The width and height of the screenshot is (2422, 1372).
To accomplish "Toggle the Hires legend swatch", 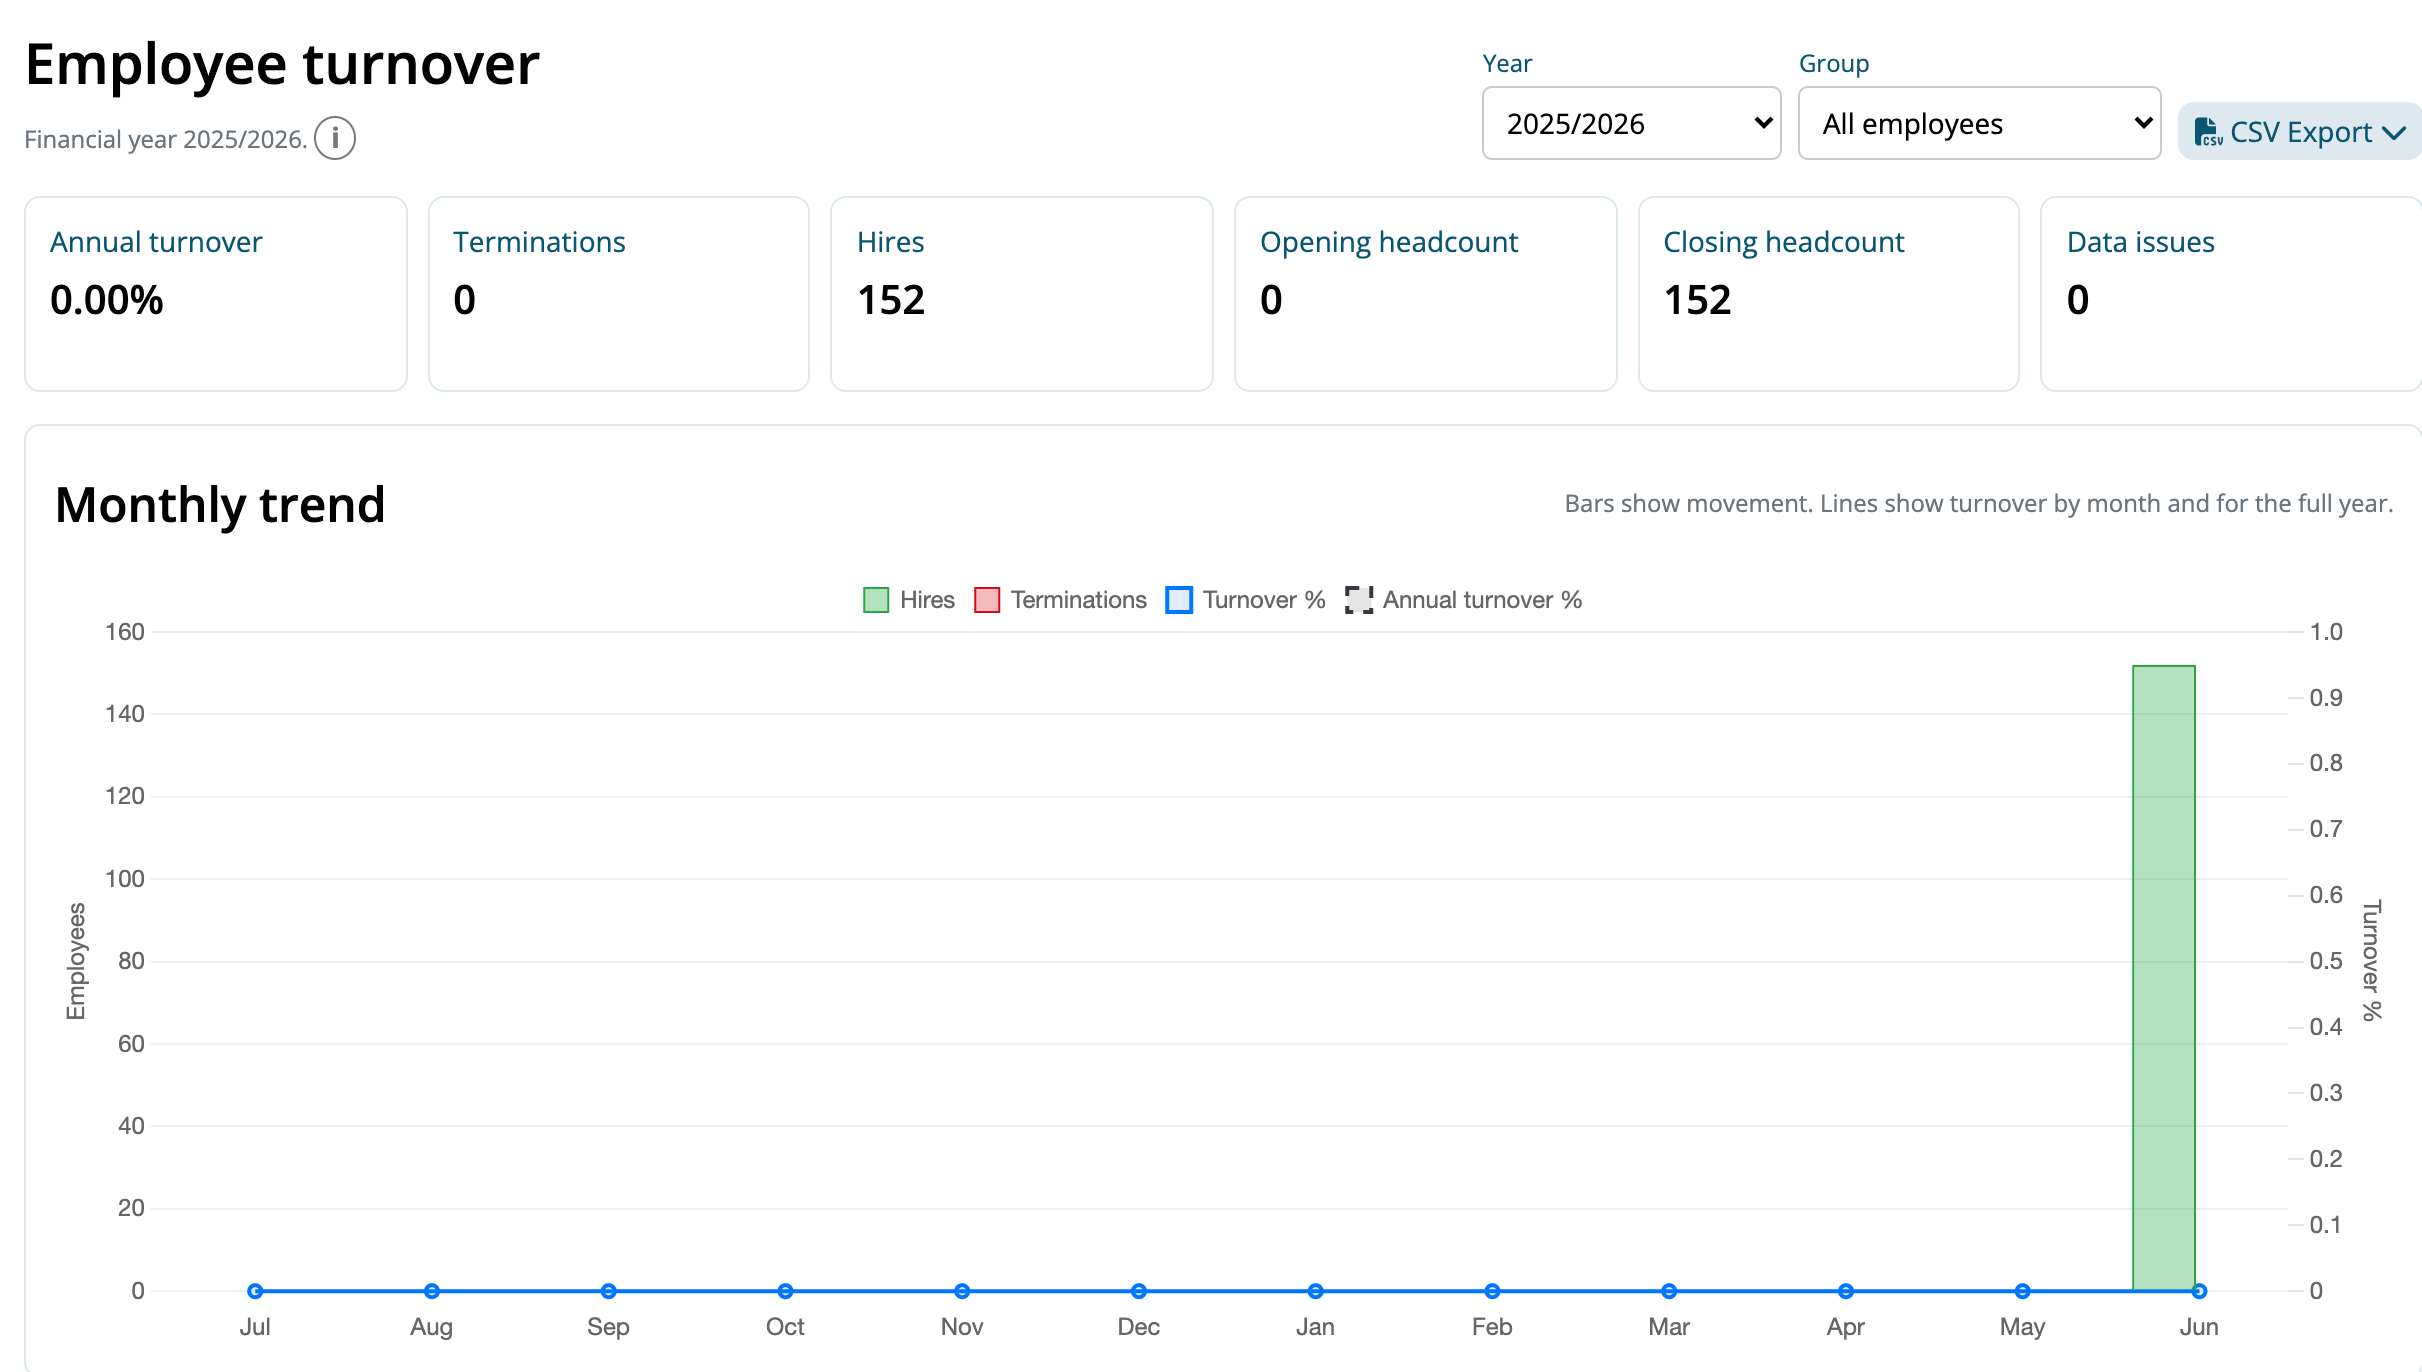I will [876, 600].
